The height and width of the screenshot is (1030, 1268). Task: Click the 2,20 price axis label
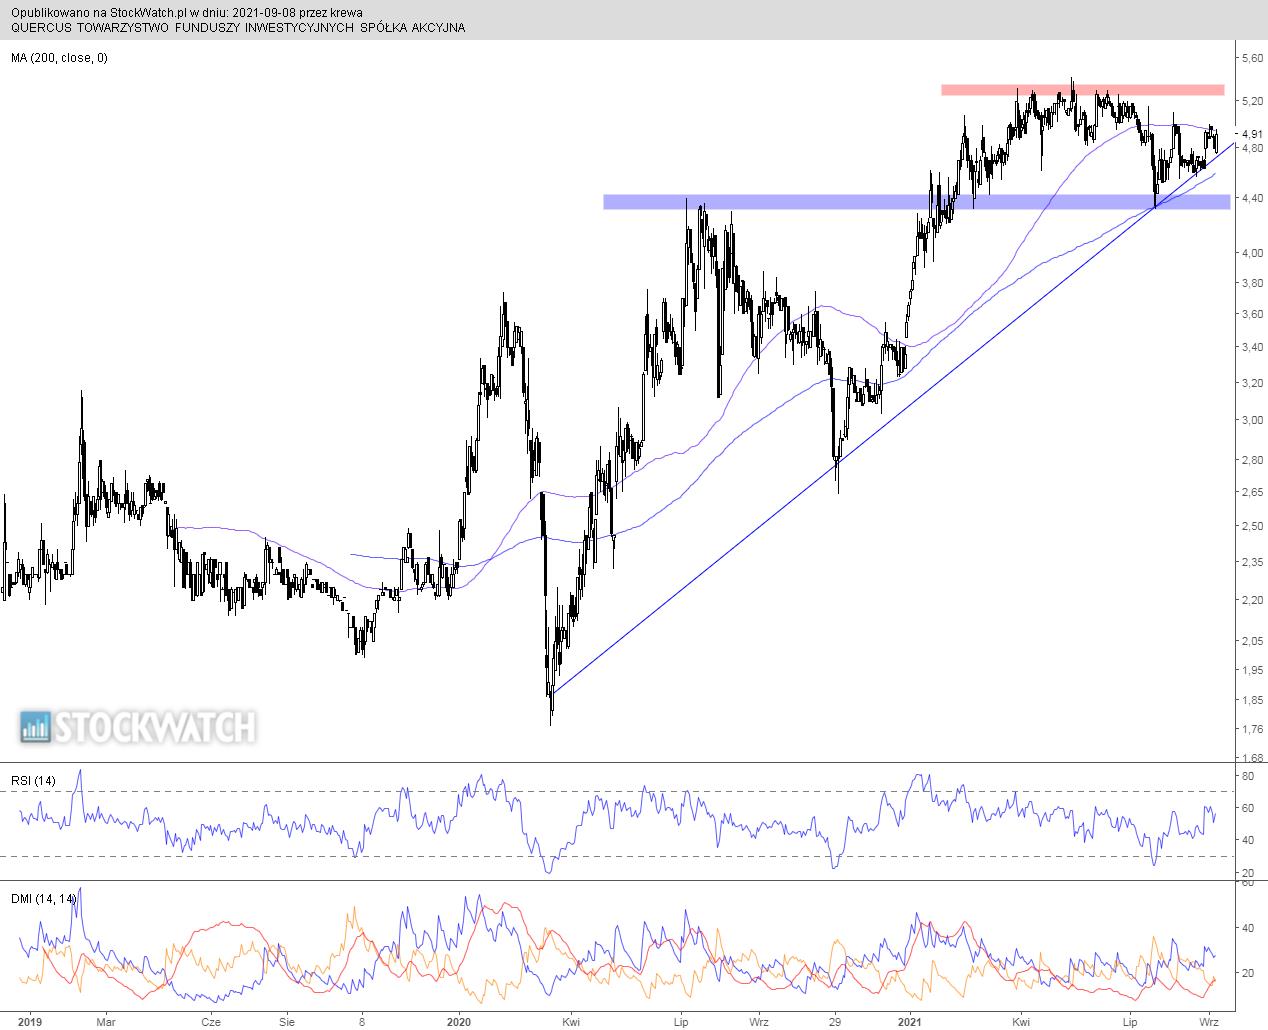pos(1250,599)
